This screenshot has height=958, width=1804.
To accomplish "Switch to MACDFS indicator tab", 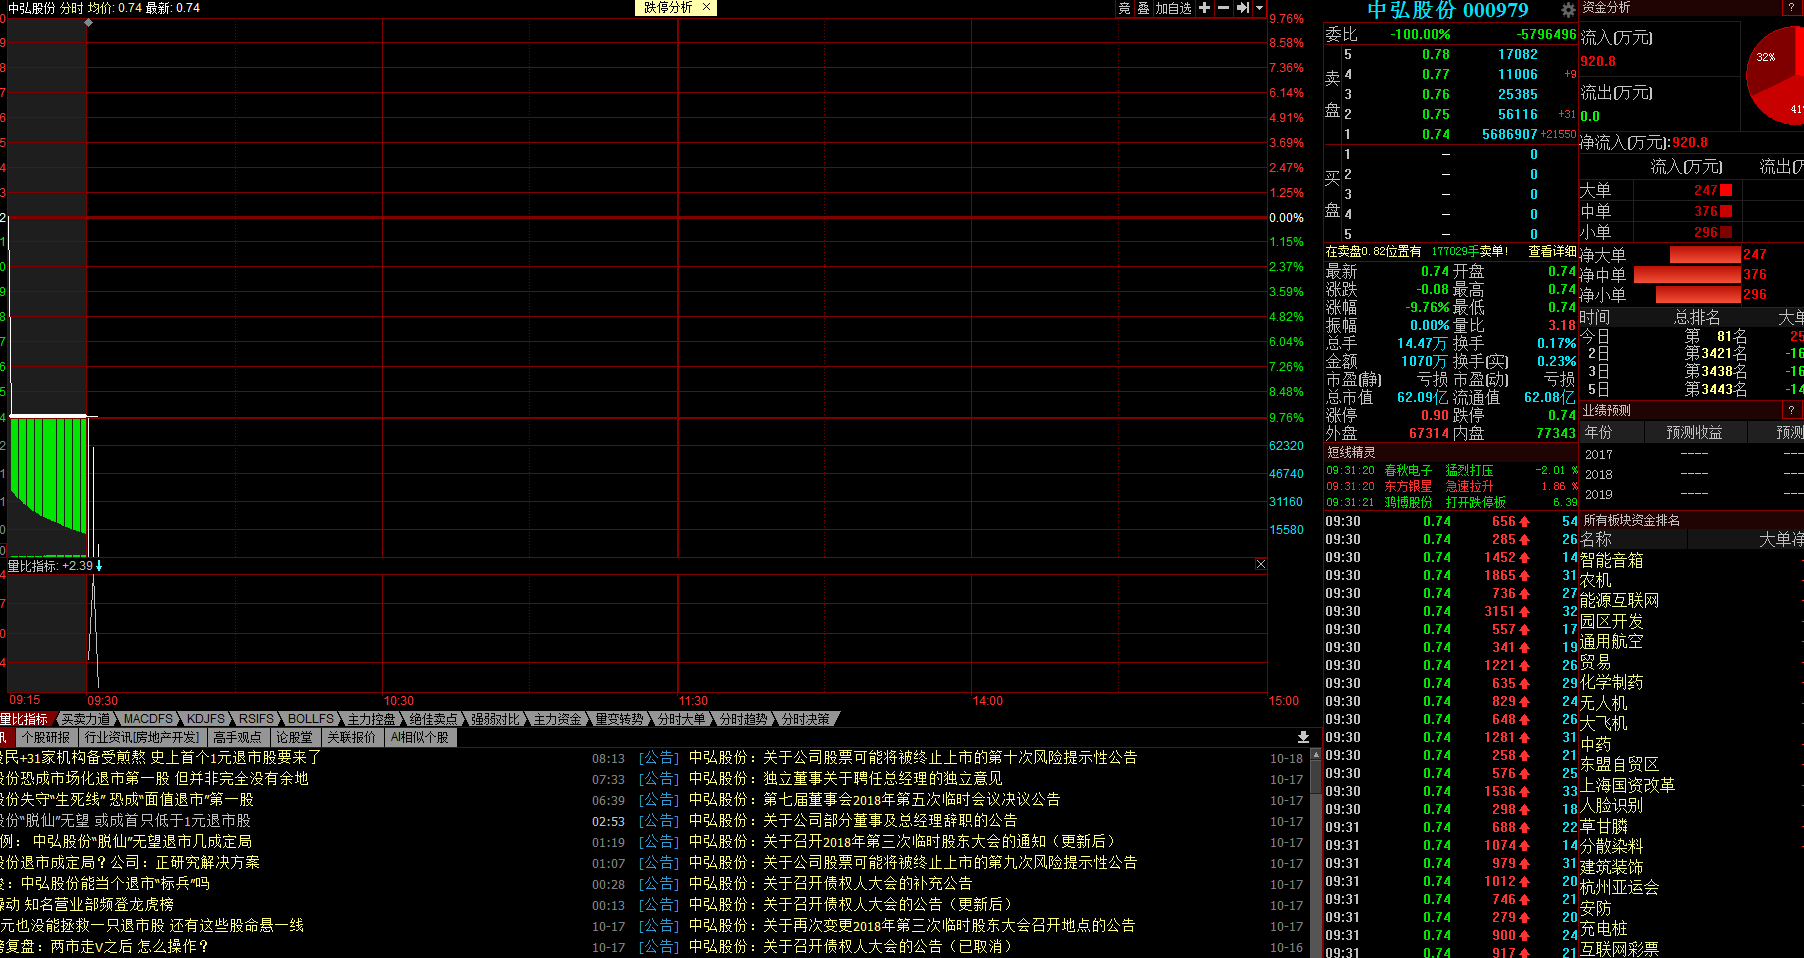I will (148, 719).
